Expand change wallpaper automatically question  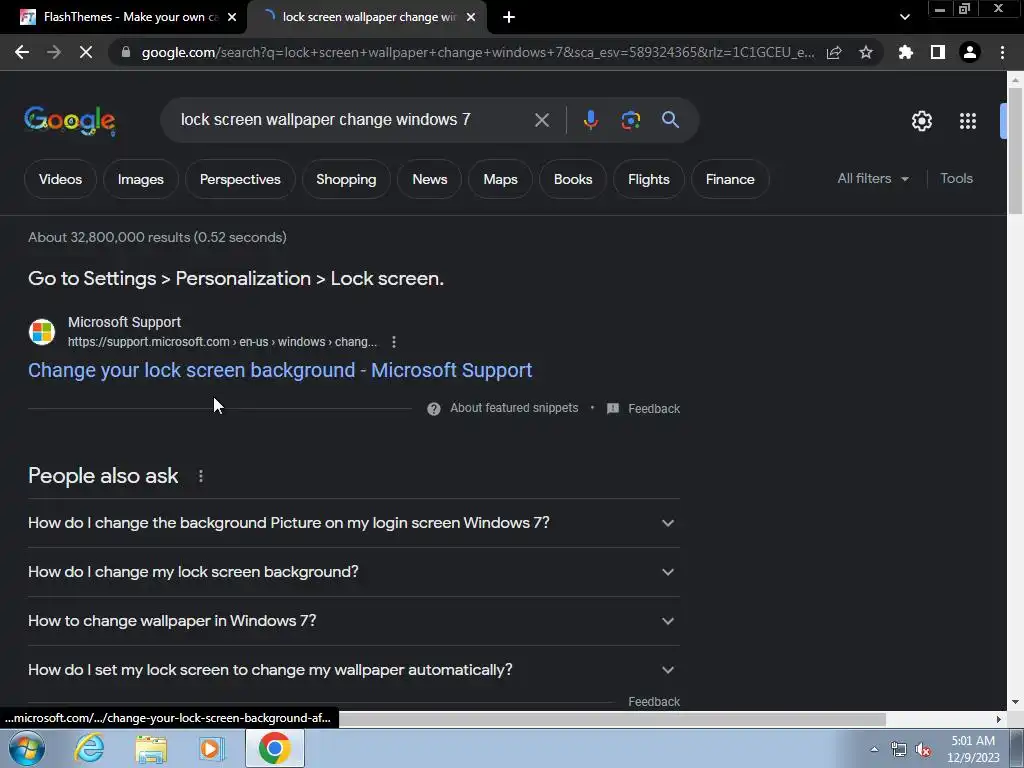353,670
